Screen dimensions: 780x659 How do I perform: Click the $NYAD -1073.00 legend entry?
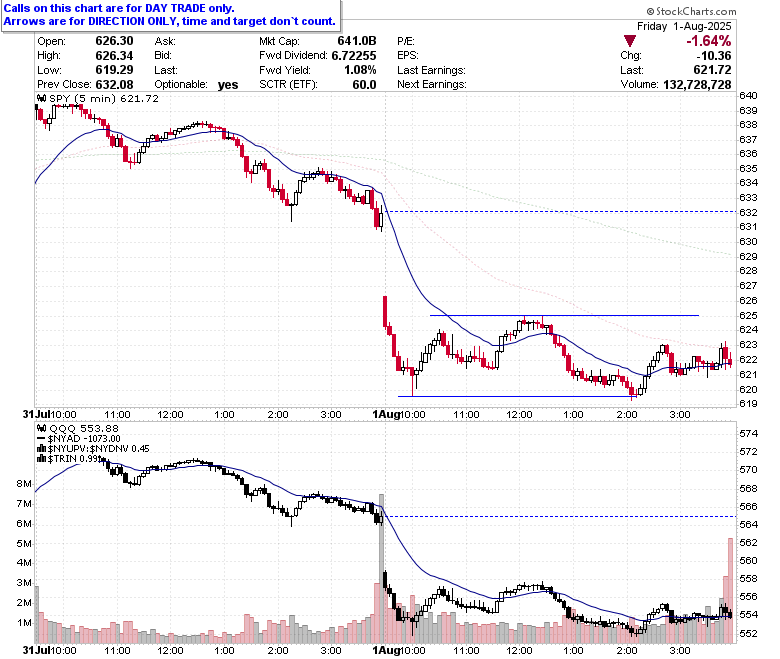[x=84, y=439]
